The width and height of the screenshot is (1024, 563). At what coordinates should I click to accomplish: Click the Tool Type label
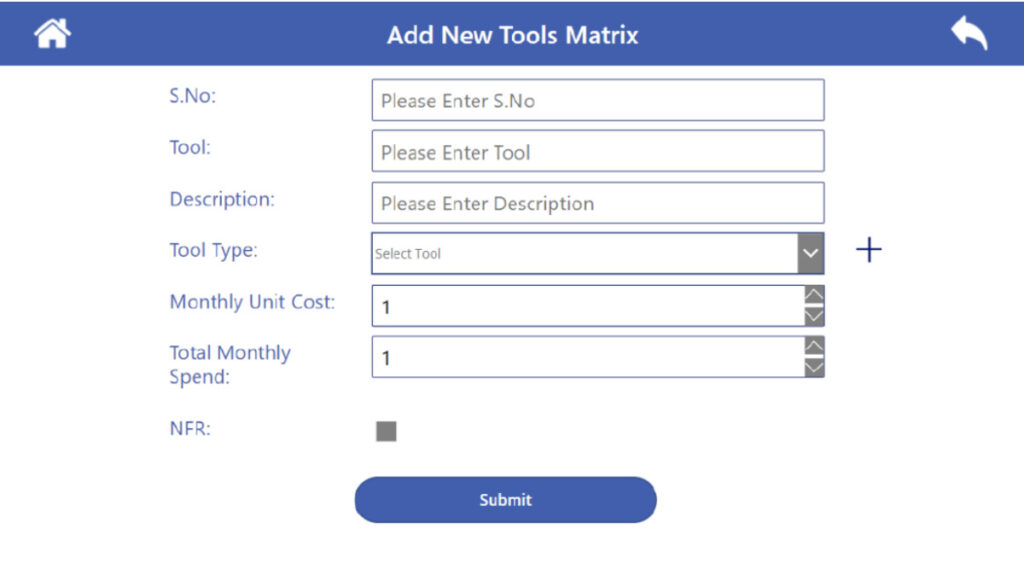213,250
